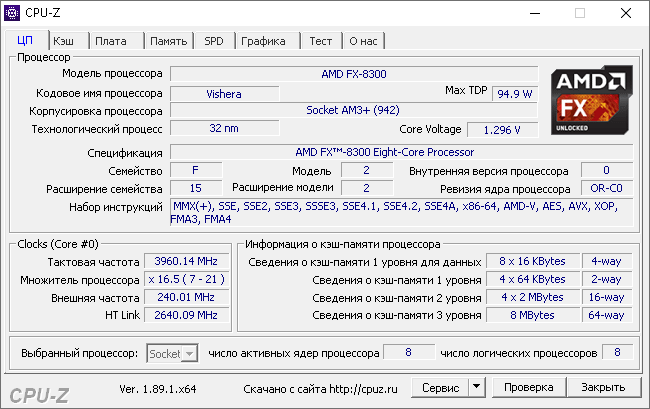Click the 2-way associativity value
650x409 pixels.
pos(607,279)
